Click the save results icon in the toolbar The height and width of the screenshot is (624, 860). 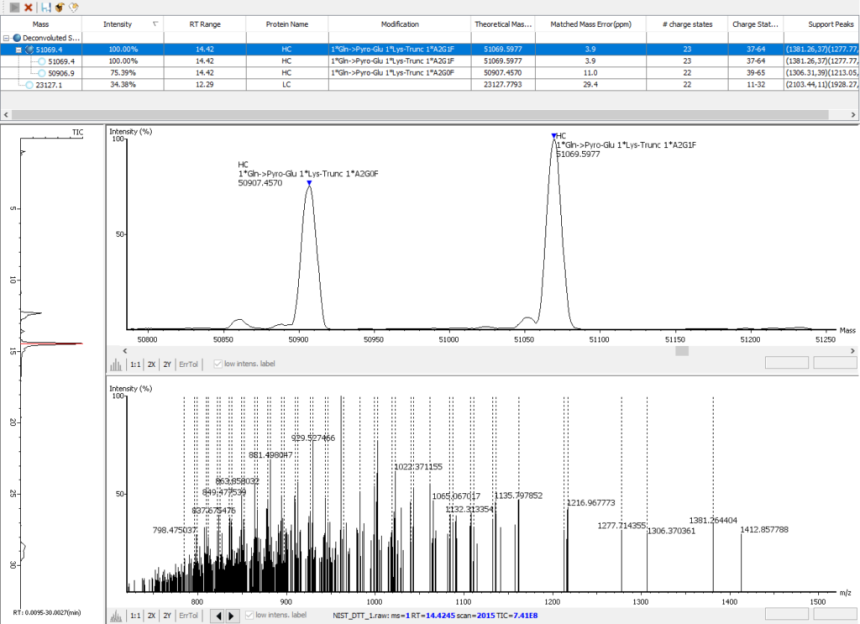(45, 6)
